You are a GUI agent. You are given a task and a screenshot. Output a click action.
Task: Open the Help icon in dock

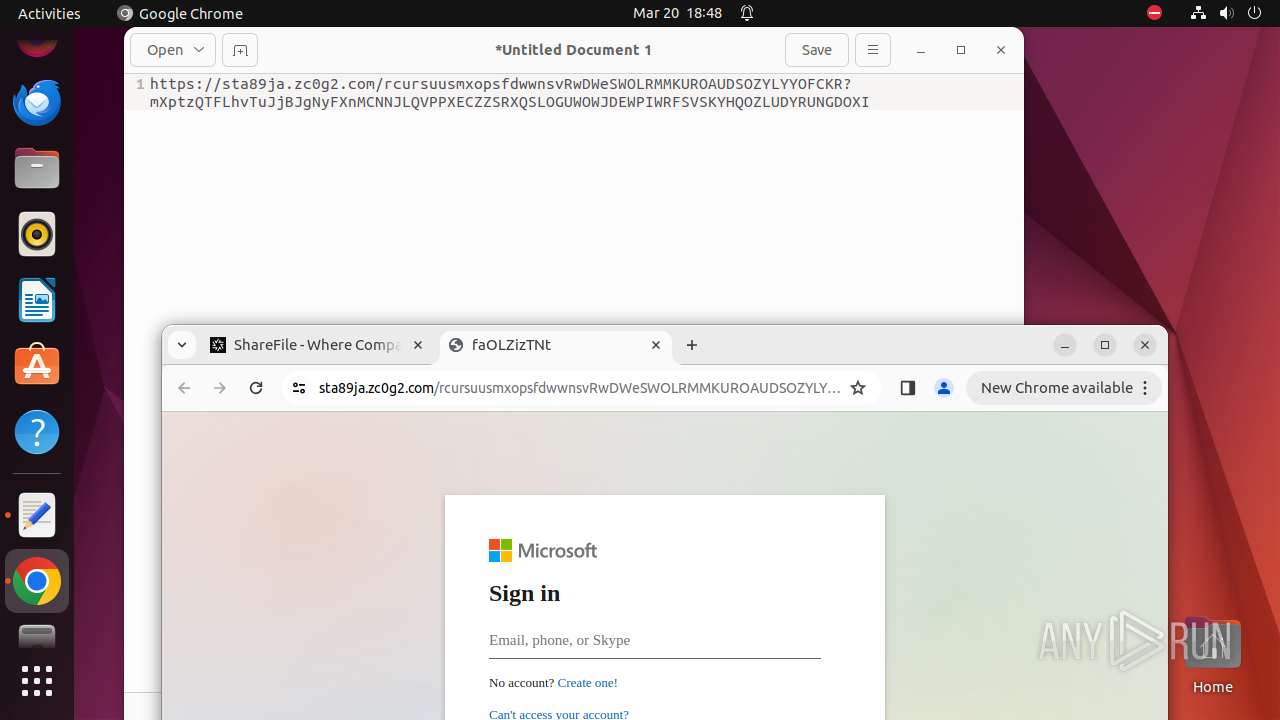tap(37, 432)
